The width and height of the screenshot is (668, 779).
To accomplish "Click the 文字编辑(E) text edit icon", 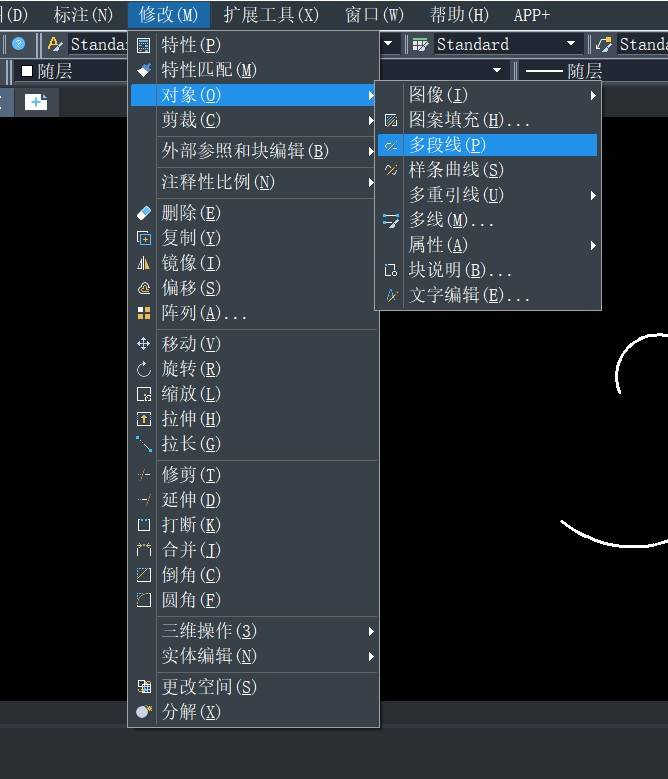I will [x=391, y=296].
